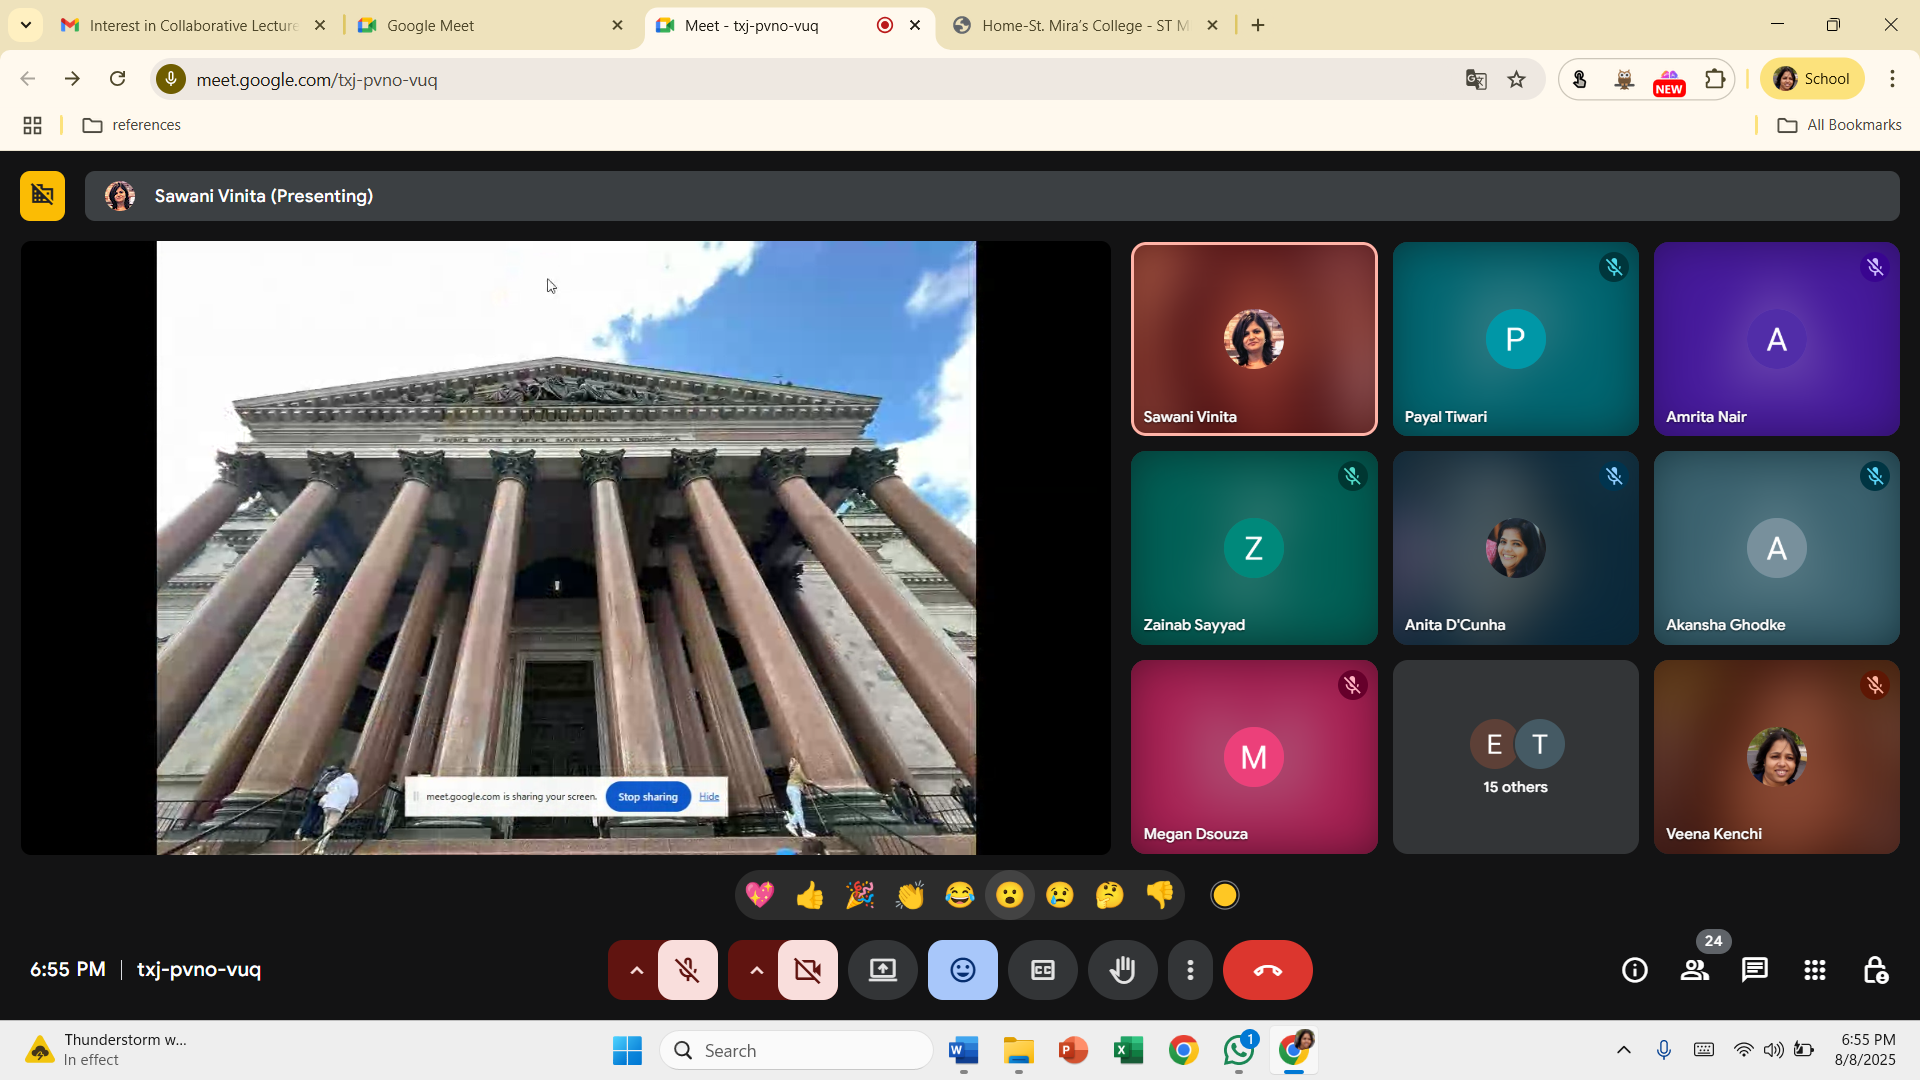Open meeting details info icon

[1634, 970]
